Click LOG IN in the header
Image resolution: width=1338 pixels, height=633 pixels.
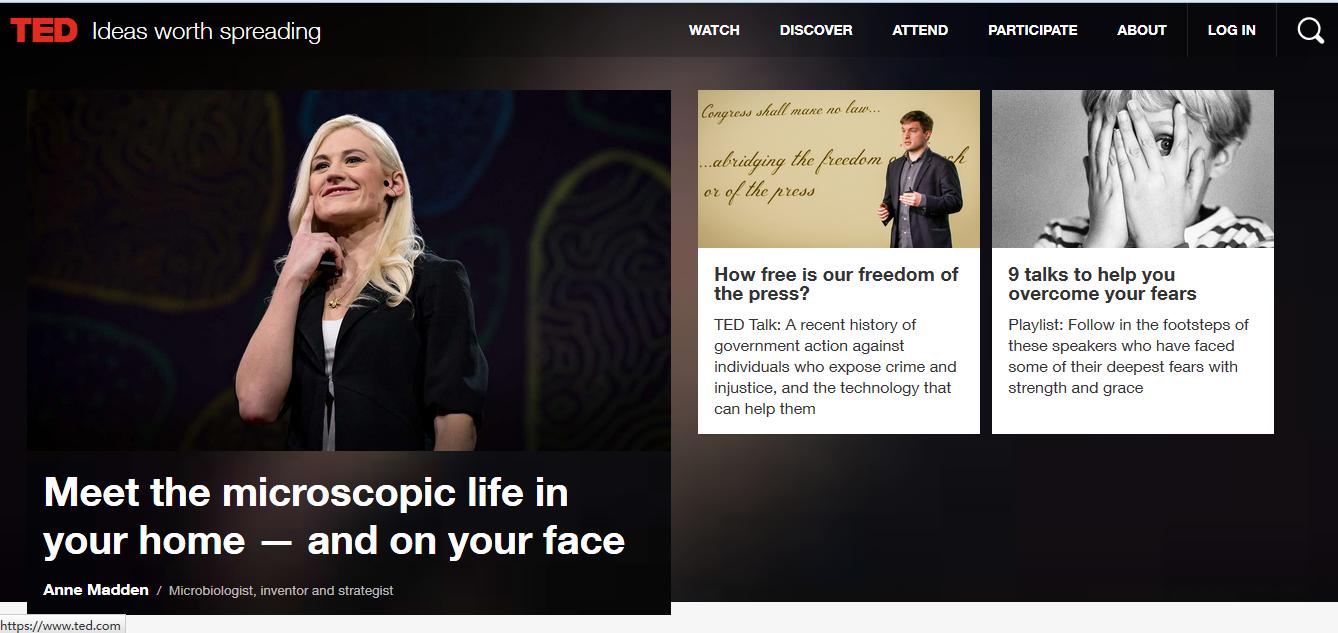click(1231, 30)
